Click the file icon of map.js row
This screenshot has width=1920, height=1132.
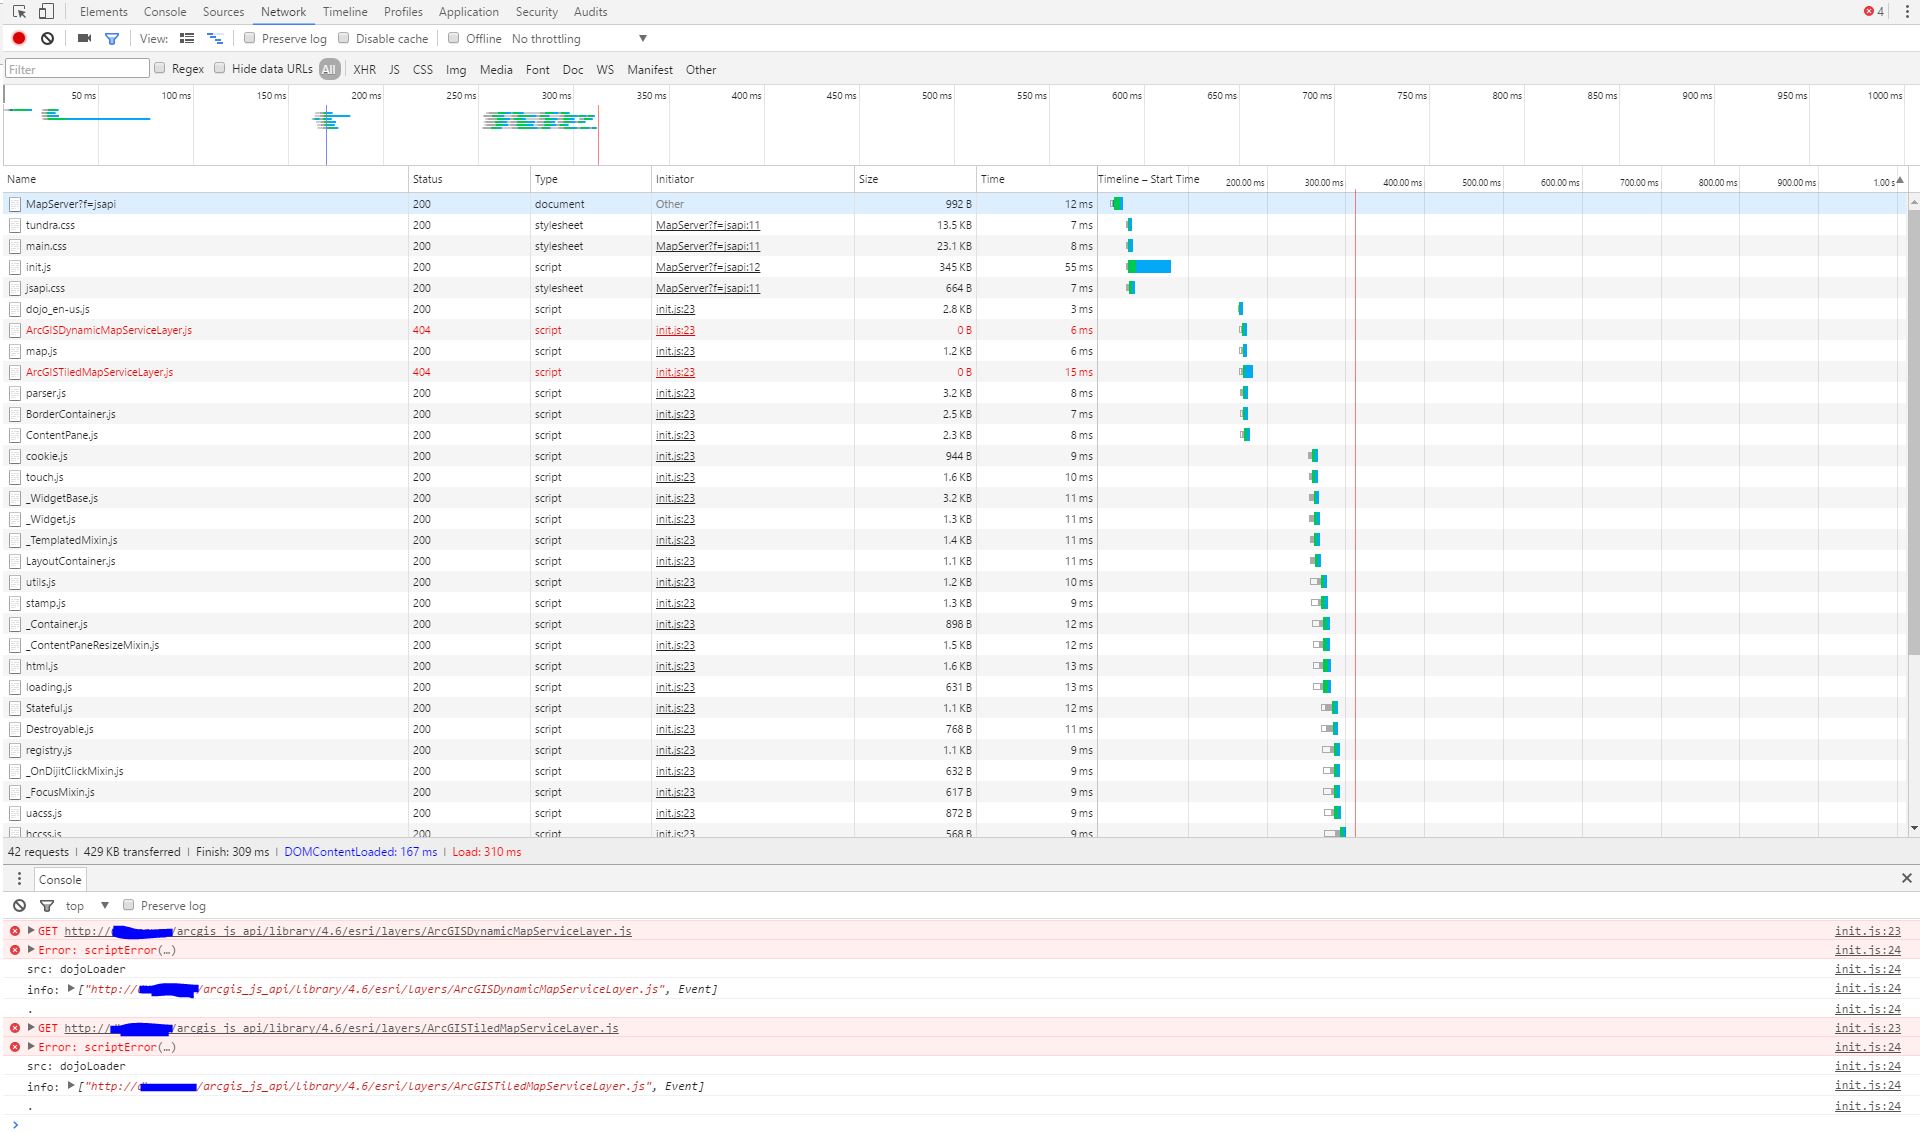[x=15, y=351]
